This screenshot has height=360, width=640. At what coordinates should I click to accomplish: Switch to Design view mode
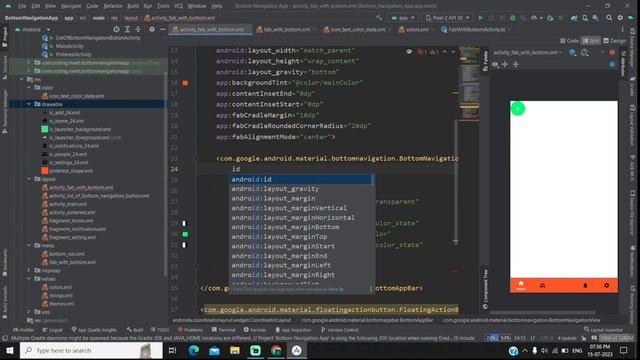point(614,41)
